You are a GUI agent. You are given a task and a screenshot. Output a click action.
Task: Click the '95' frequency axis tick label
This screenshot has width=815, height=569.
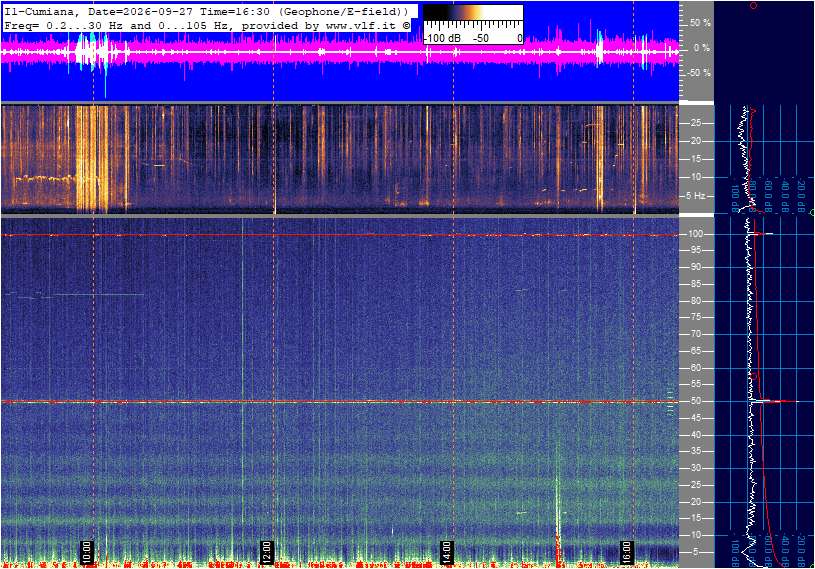click(x=695, y=250)
